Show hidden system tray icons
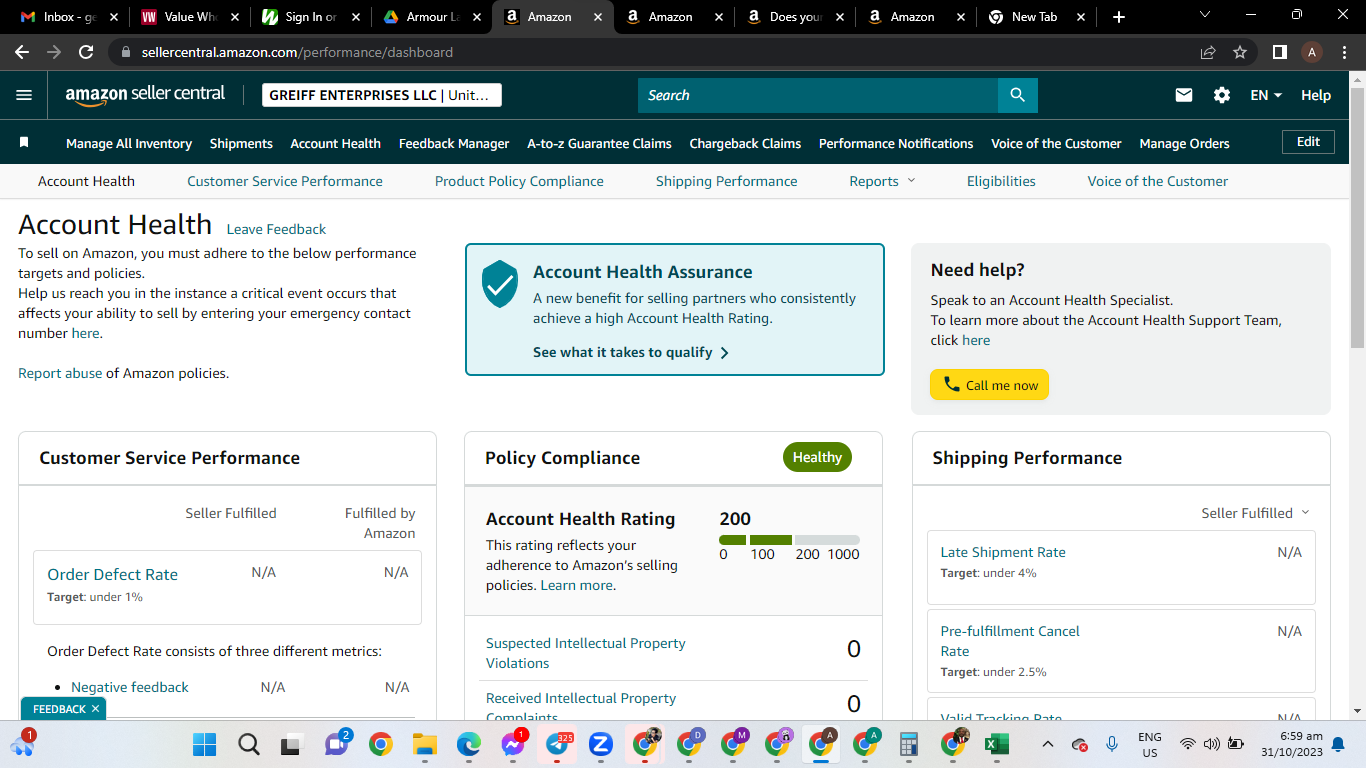Image resolution: width=1366 pixels, height=768 pixels. coord(1047,744)
